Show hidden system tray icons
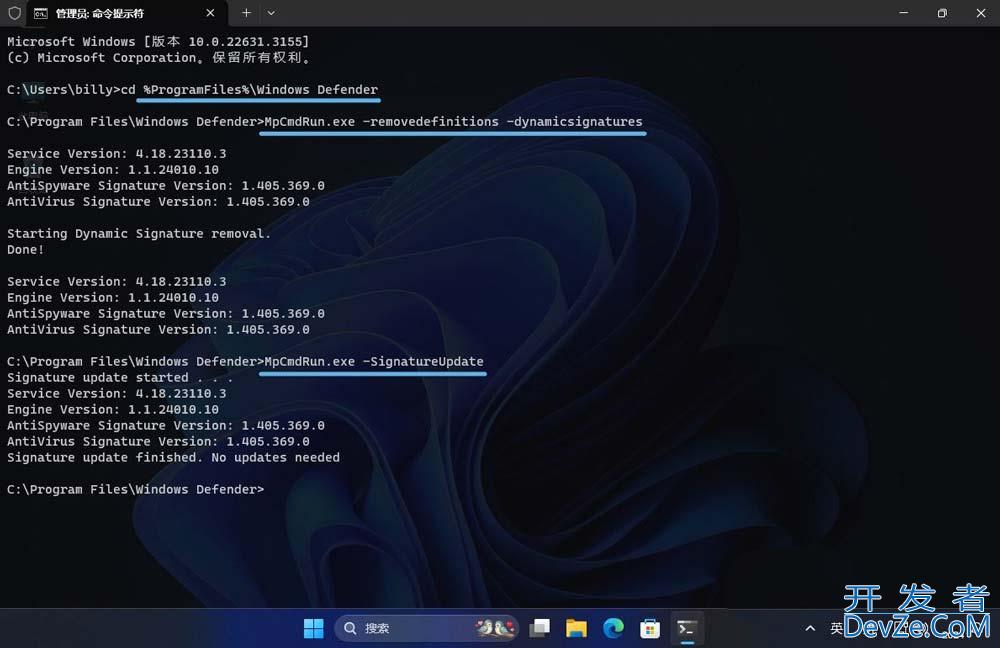1000x648 pixels. (810, 628)
